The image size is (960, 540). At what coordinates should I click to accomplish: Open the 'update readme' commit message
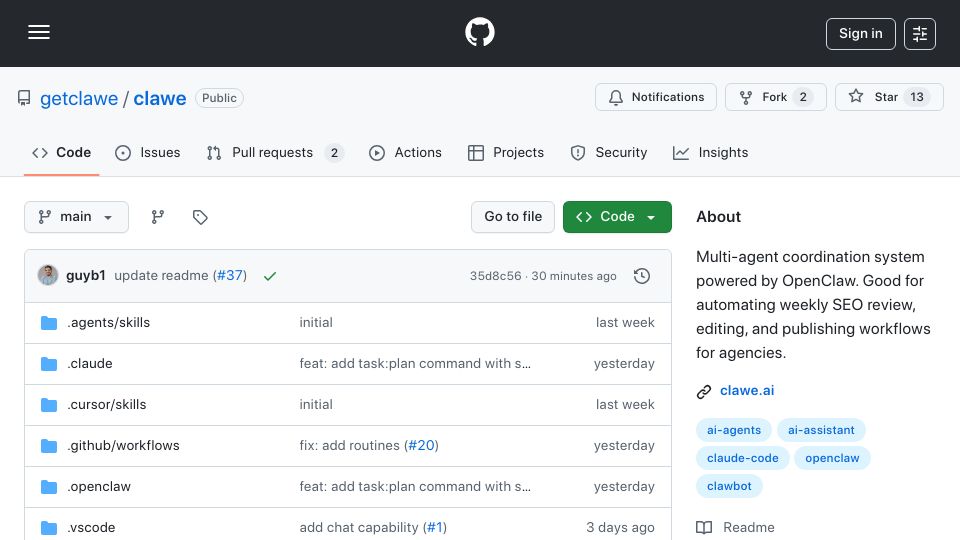point(162,276)
